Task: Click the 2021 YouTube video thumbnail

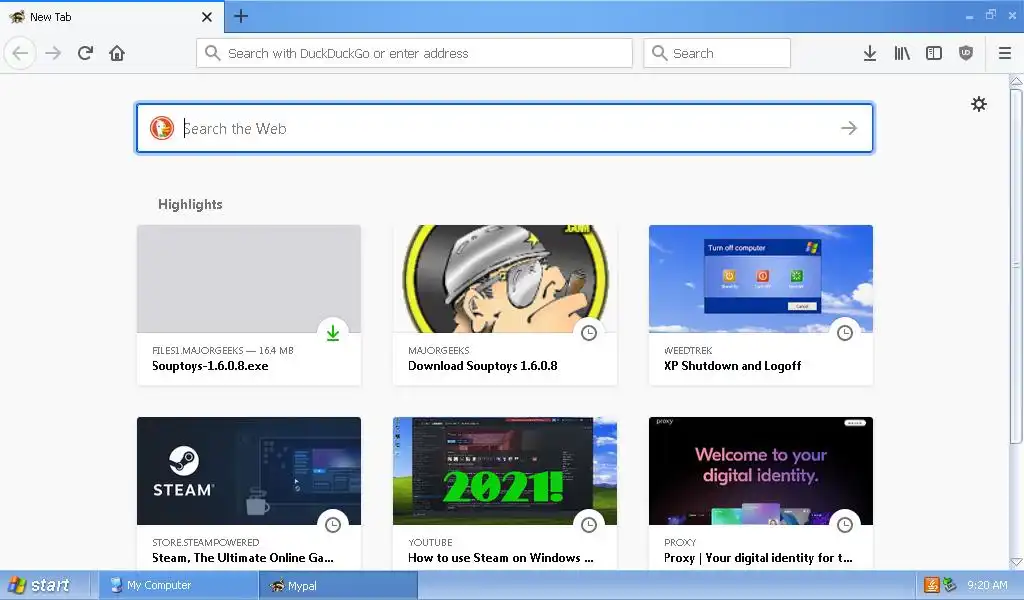Action: tap(505, 471)
